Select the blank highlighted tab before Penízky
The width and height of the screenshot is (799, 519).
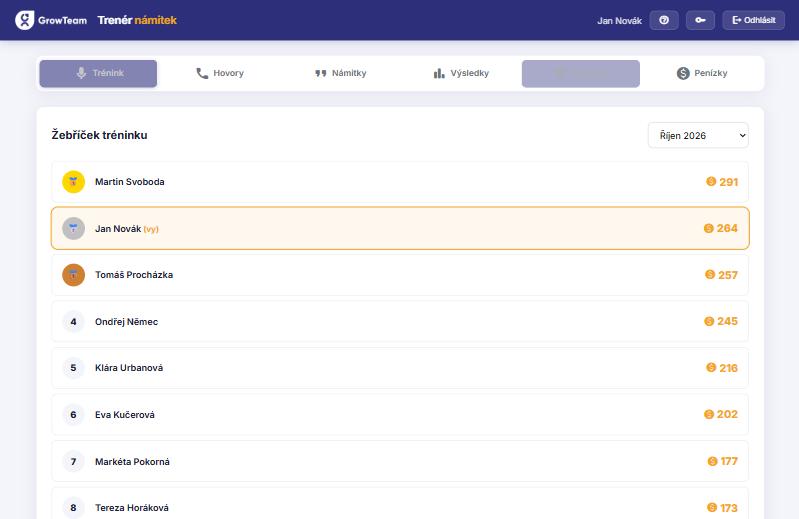(581, 73)
